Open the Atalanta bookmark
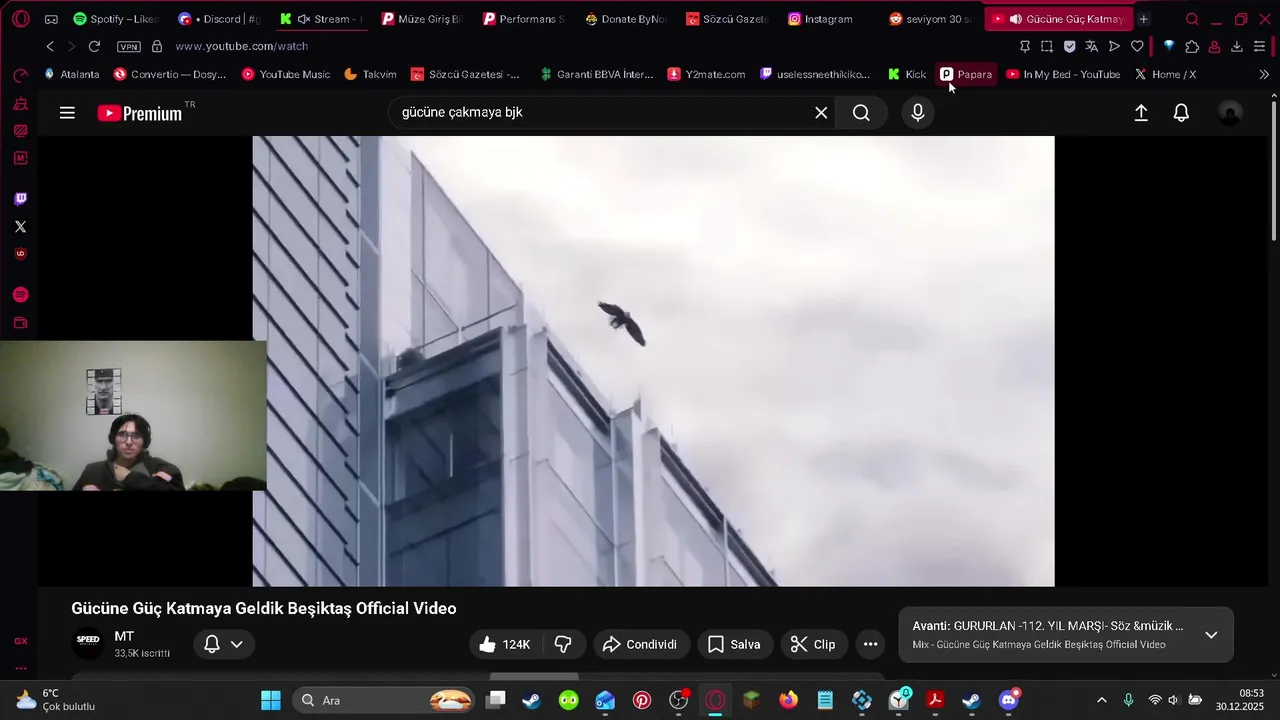The height and width of the screenshot is (720, 1280). (x=72, y=74)
